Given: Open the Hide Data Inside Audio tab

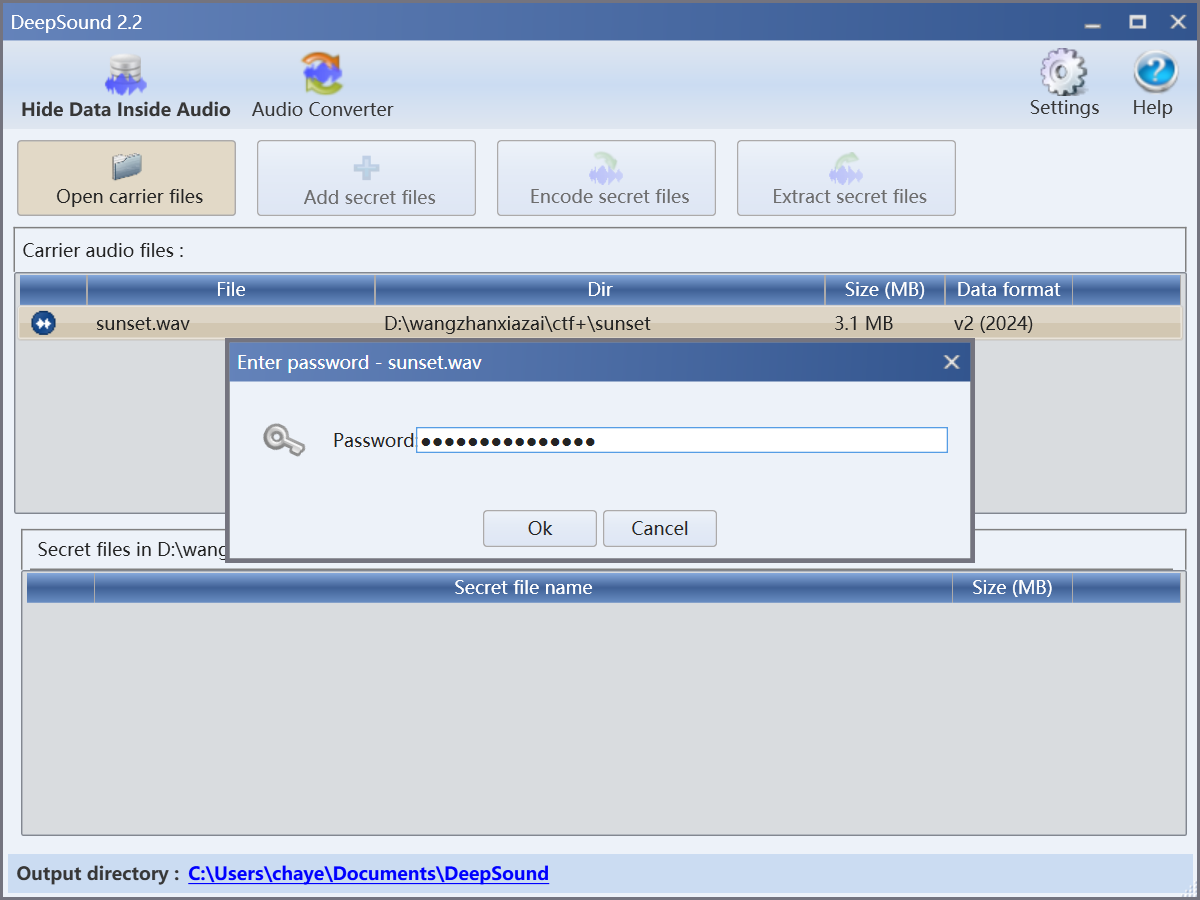Looking at the screenshot, I should coord(126,88).
